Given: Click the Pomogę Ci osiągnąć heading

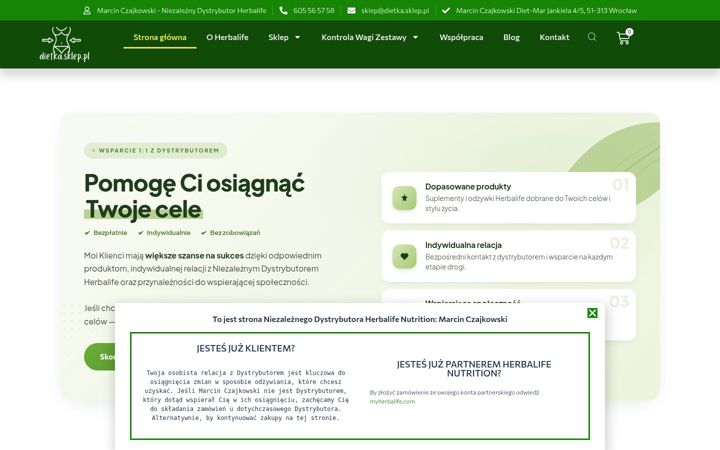Looking at the screenshot, I should [194, 183].
